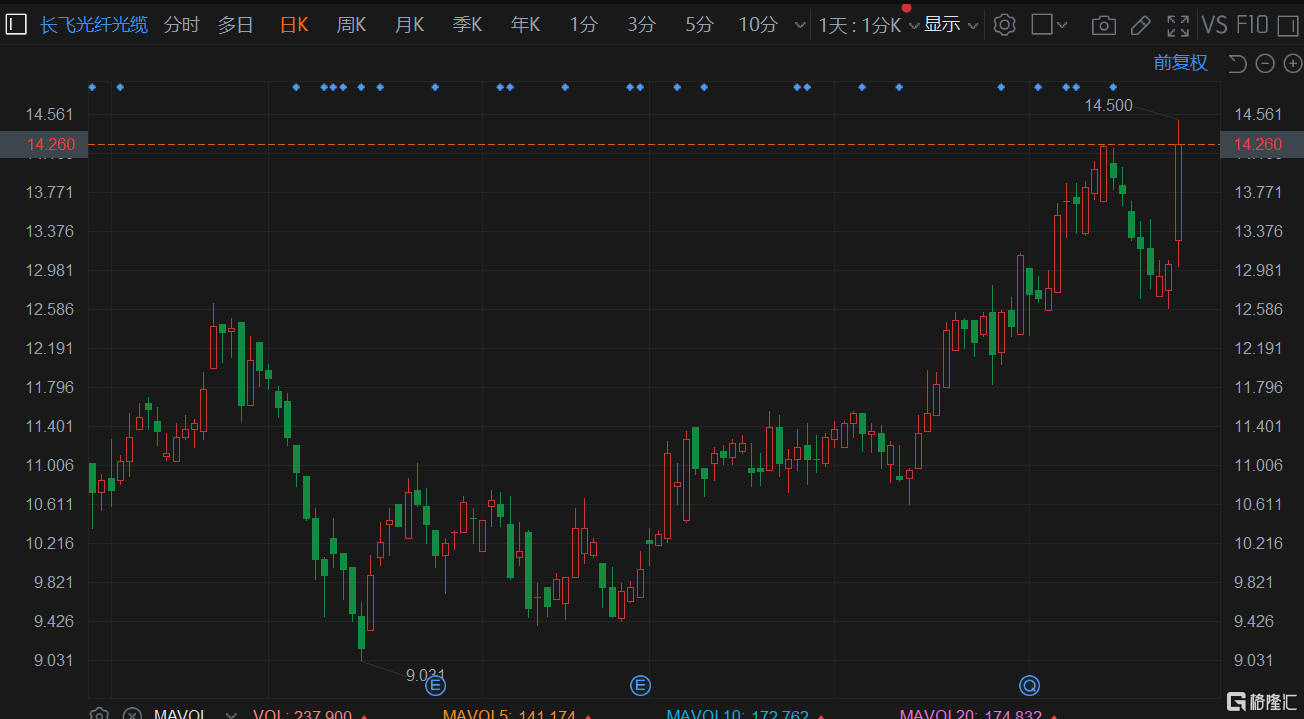This screenshot has height=719, width=1304.
Task: Switch to 多日 multi-day tab
Action: click(236, 24)
